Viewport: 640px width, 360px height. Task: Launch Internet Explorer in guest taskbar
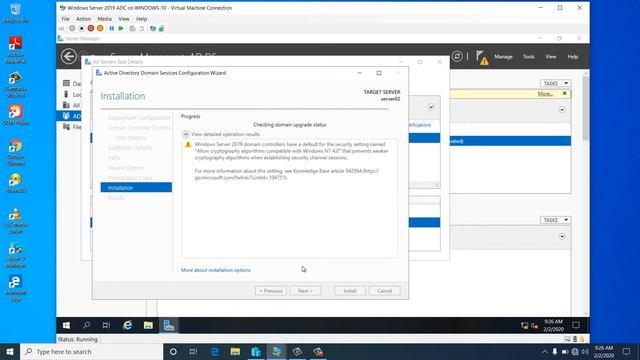[x=128, y=325]
